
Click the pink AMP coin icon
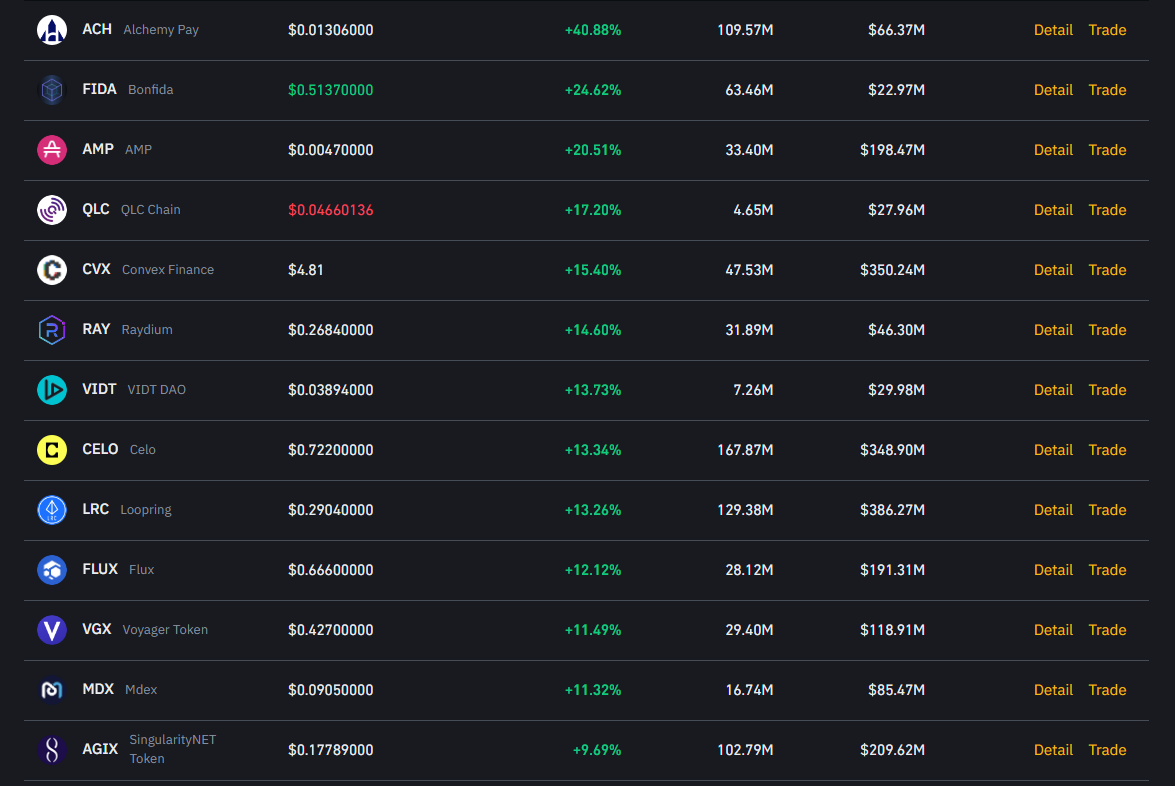pos(52,150)
